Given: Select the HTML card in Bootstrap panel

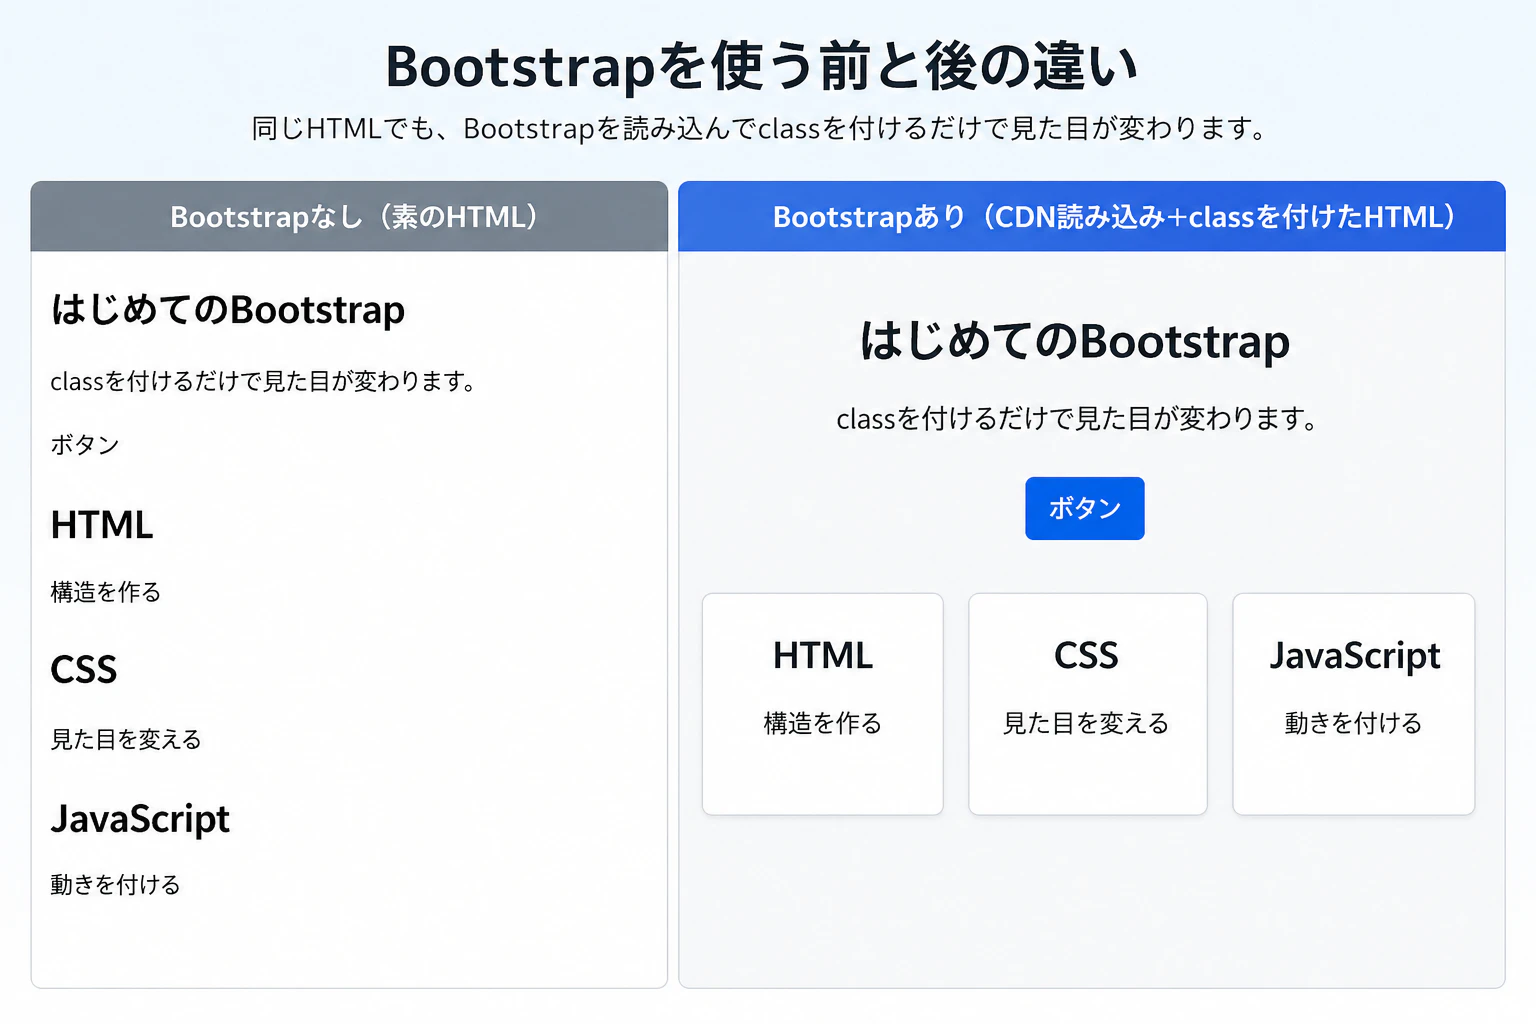Looking at the screenshot, I should click(822, 704).
